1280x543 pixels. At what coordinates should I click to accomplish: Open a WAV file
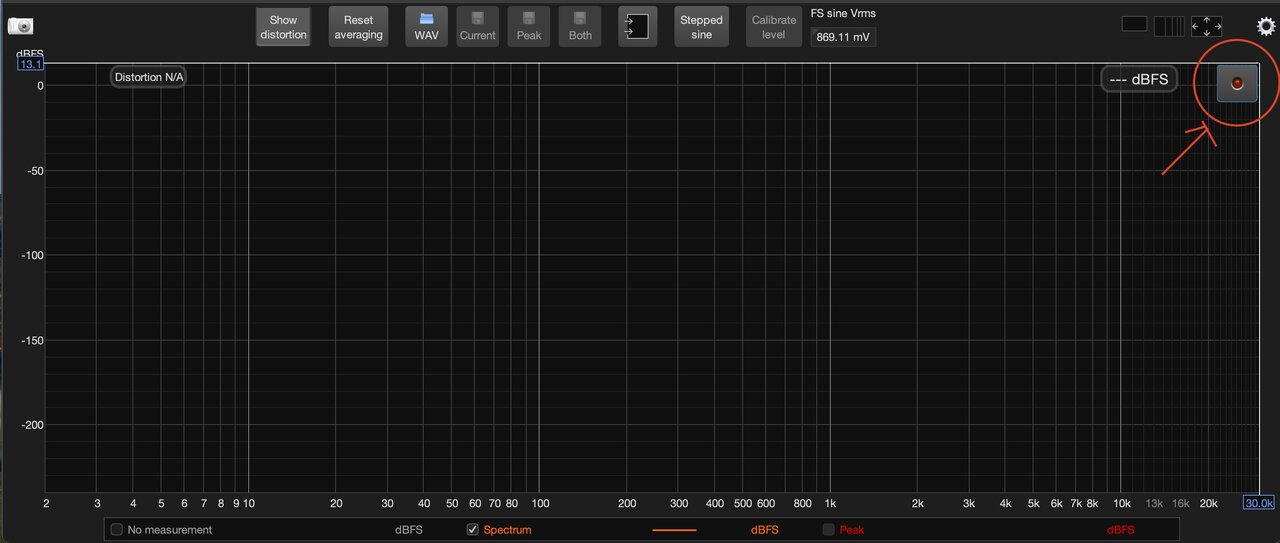pyautogui.click(x=426, y=27)
